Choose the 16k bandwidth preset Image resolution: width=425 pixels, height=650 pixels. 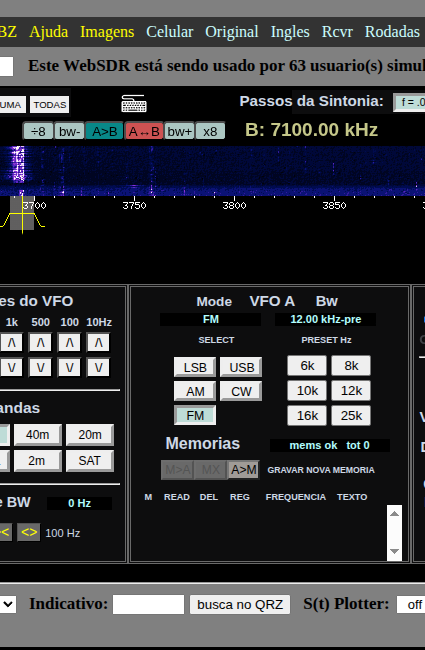click(307, 415)
